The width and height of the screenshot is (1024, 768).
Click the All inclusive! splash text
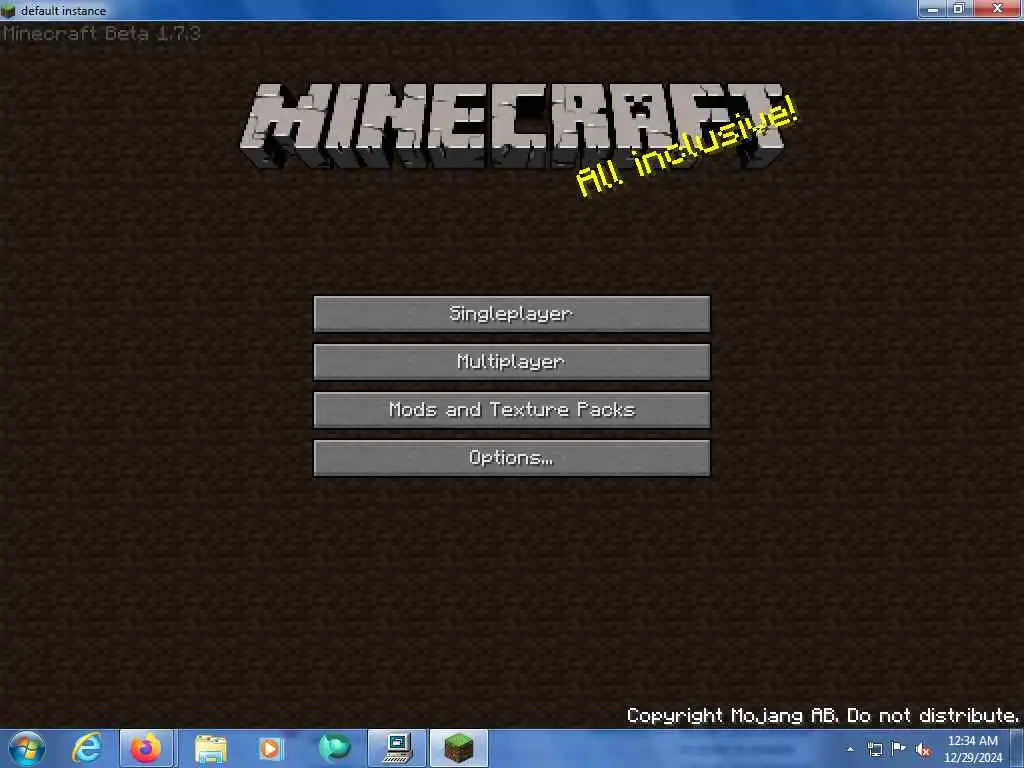click(x=687, y=146)
